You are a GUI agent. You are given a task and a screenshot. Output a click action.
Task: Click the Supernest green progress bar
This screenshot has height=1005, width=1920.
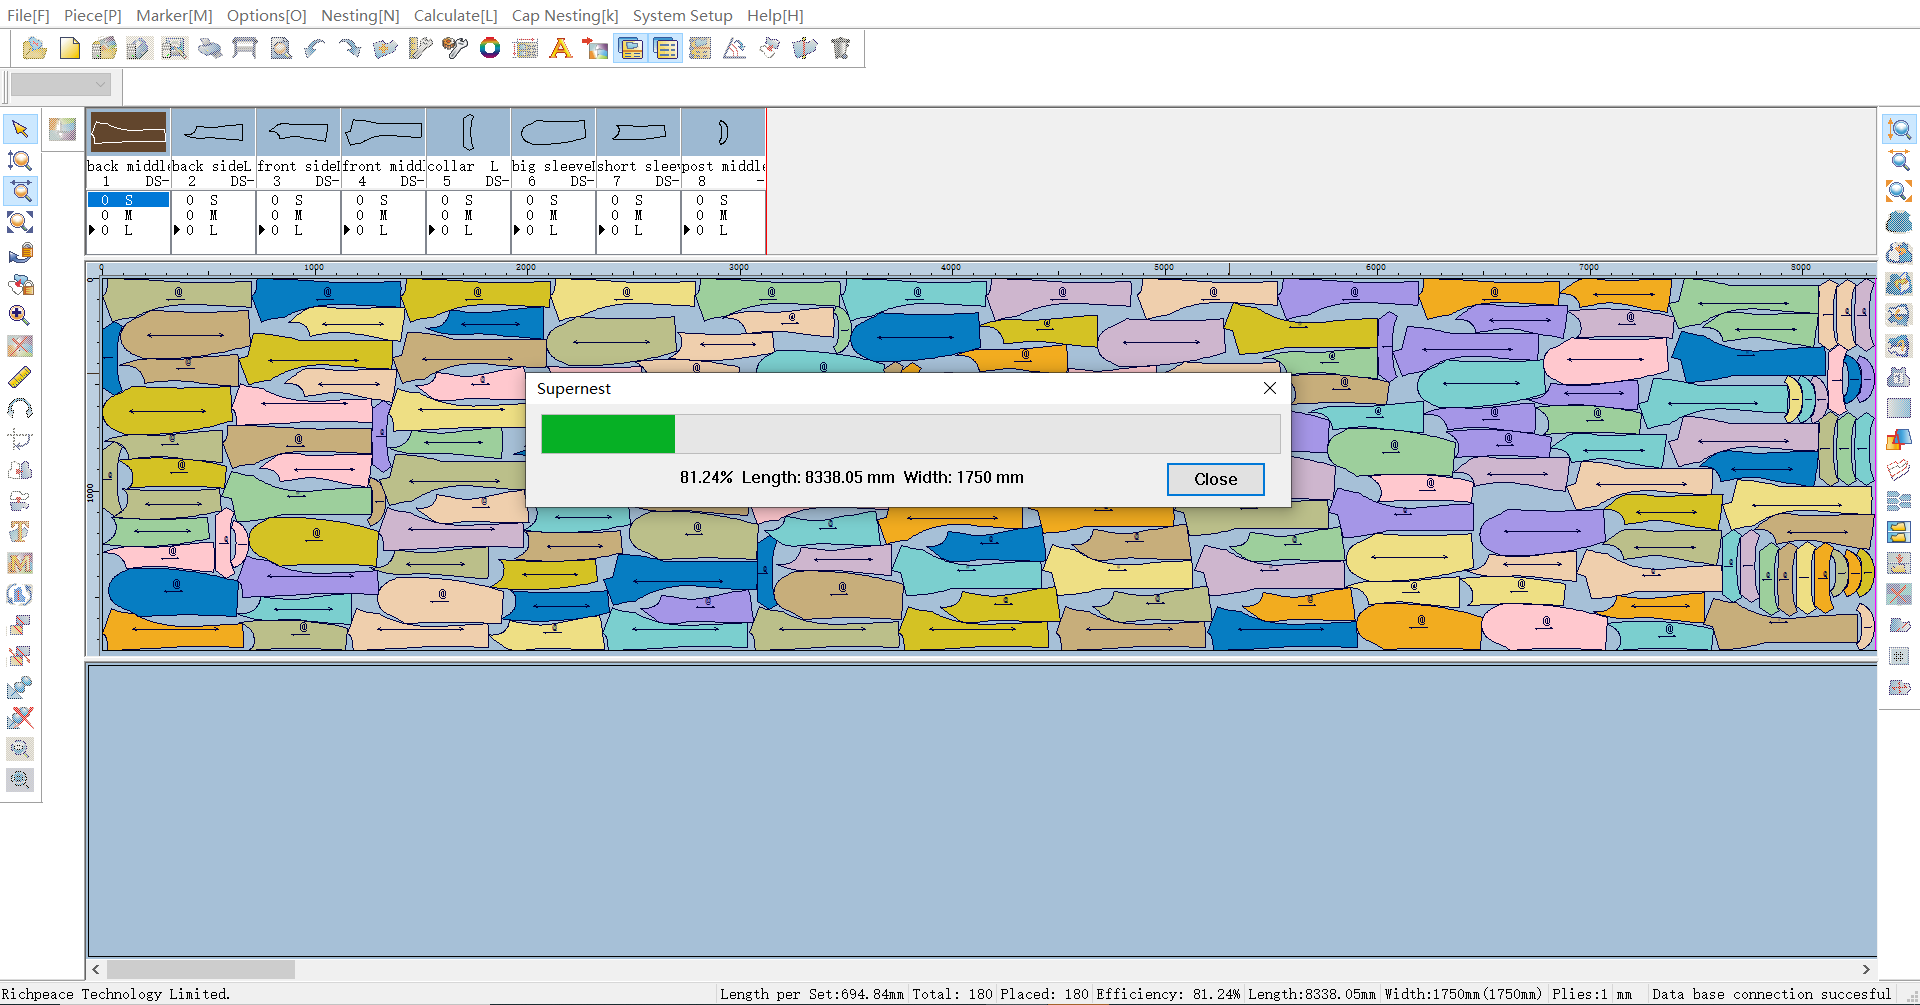(608, 435)
